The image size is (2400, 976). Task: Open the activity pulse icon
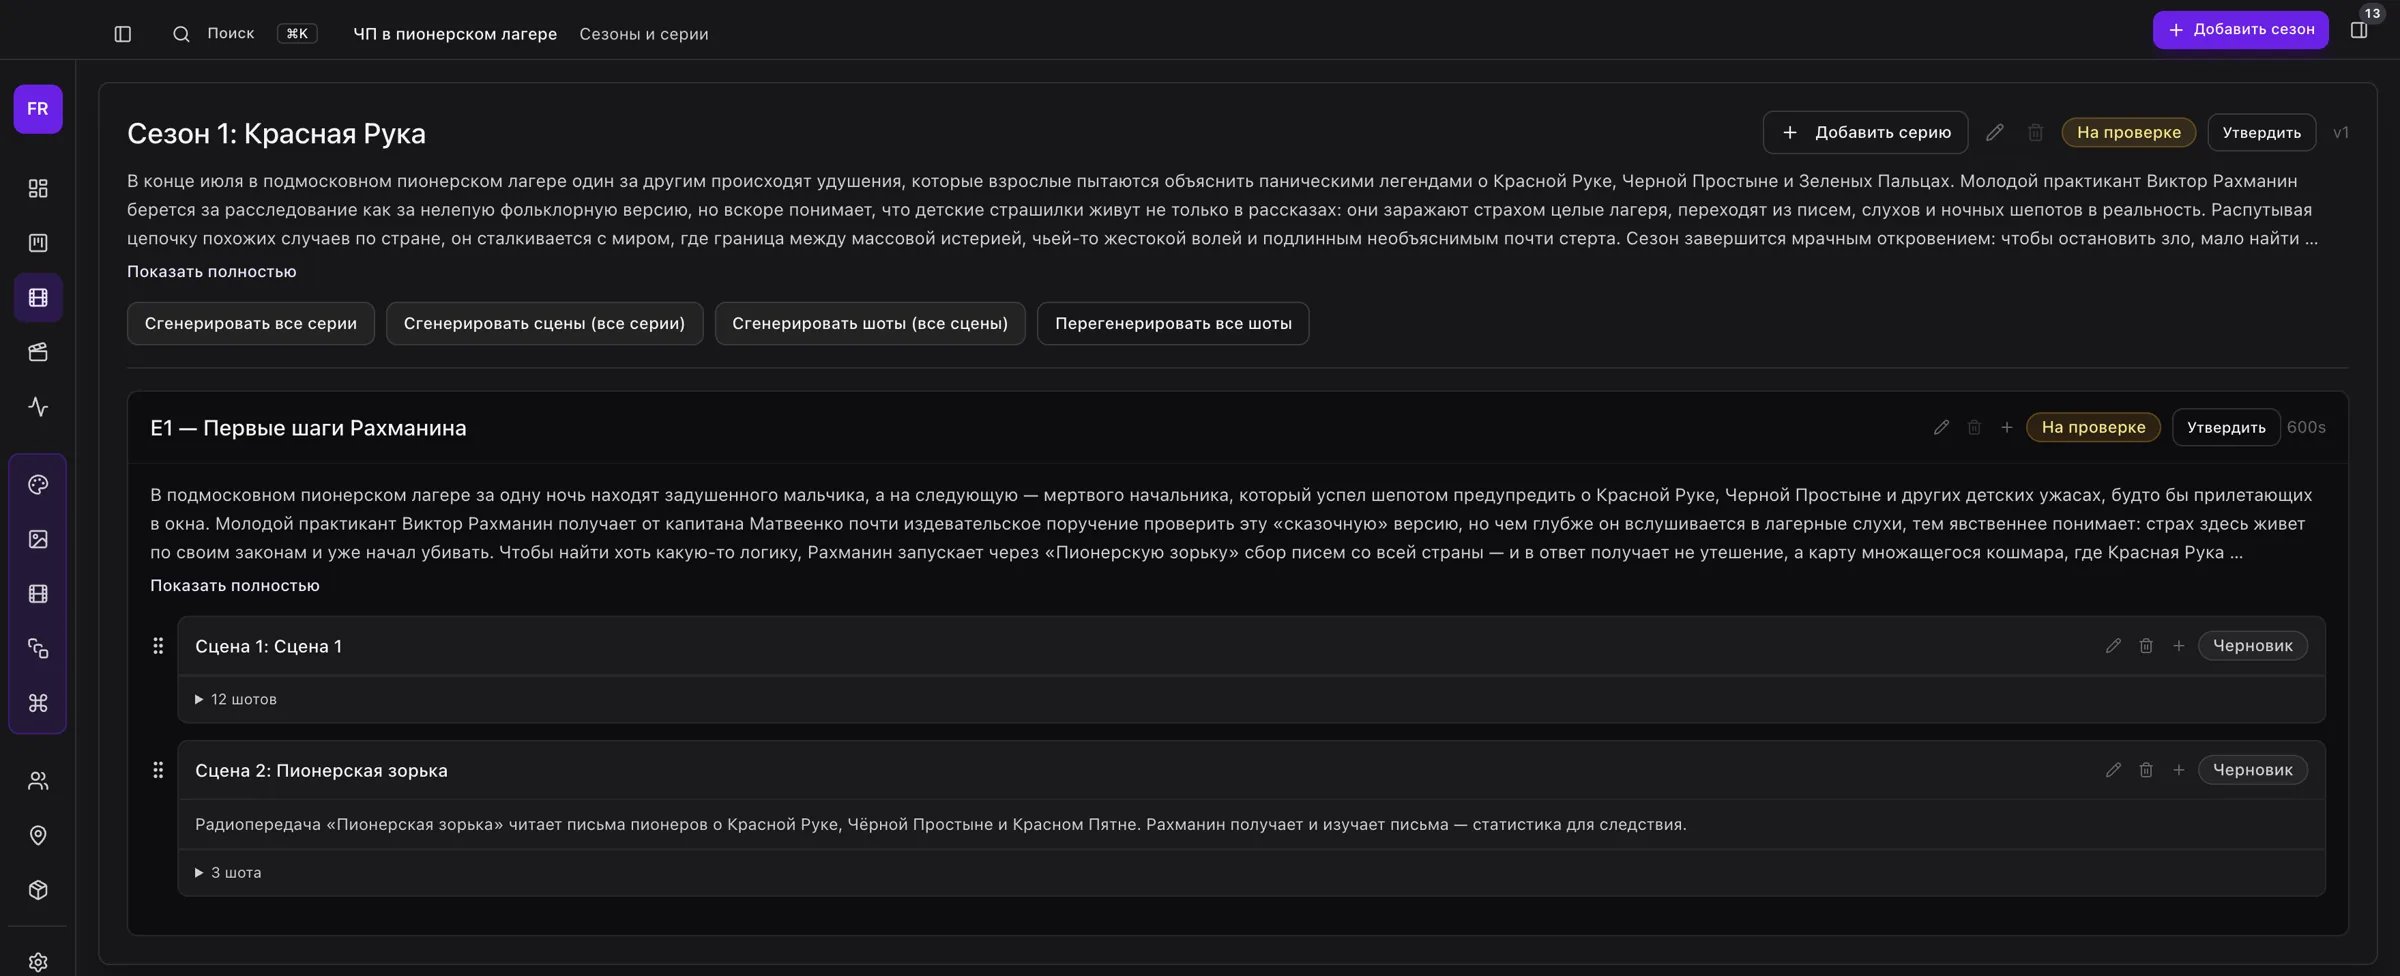click(x=38, y=407)
